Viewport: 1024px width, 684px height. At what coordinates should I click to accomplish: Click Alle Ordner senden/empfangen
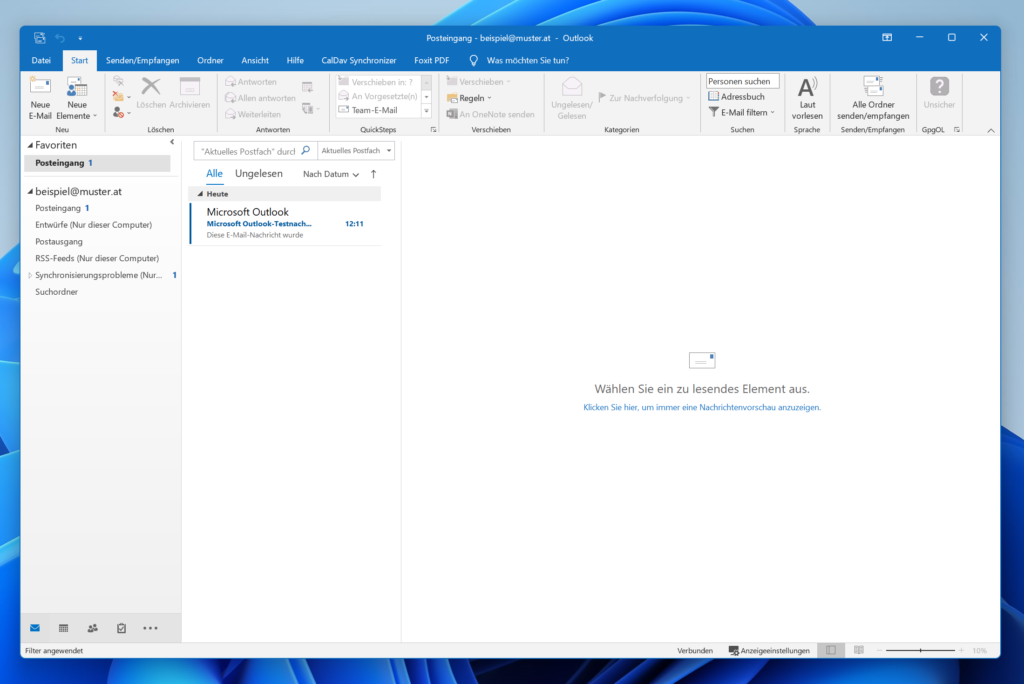(x=872, y=100)
